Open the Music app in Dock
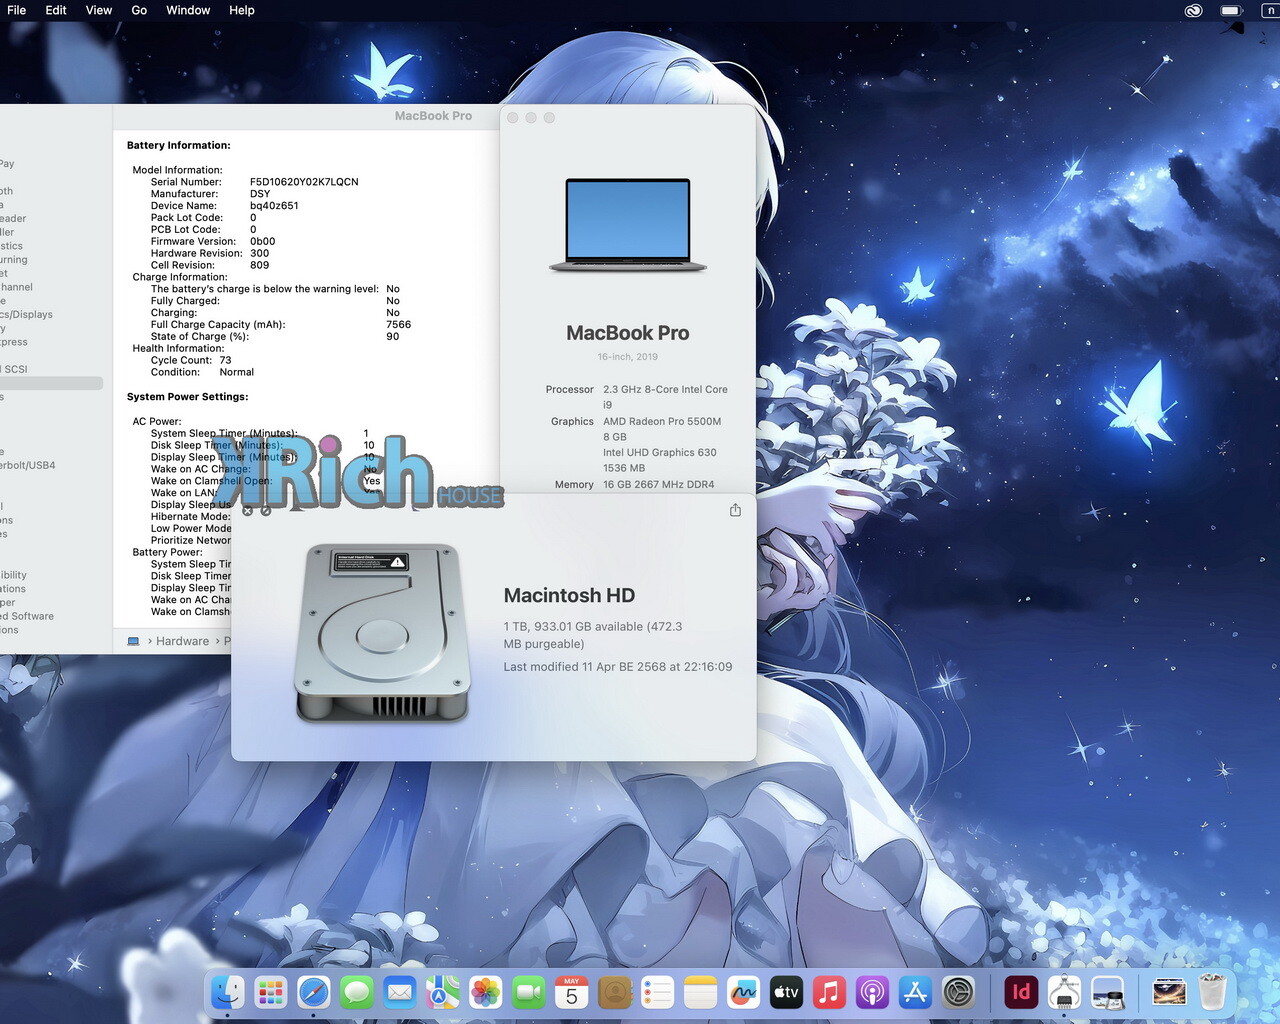 [829, 993]
